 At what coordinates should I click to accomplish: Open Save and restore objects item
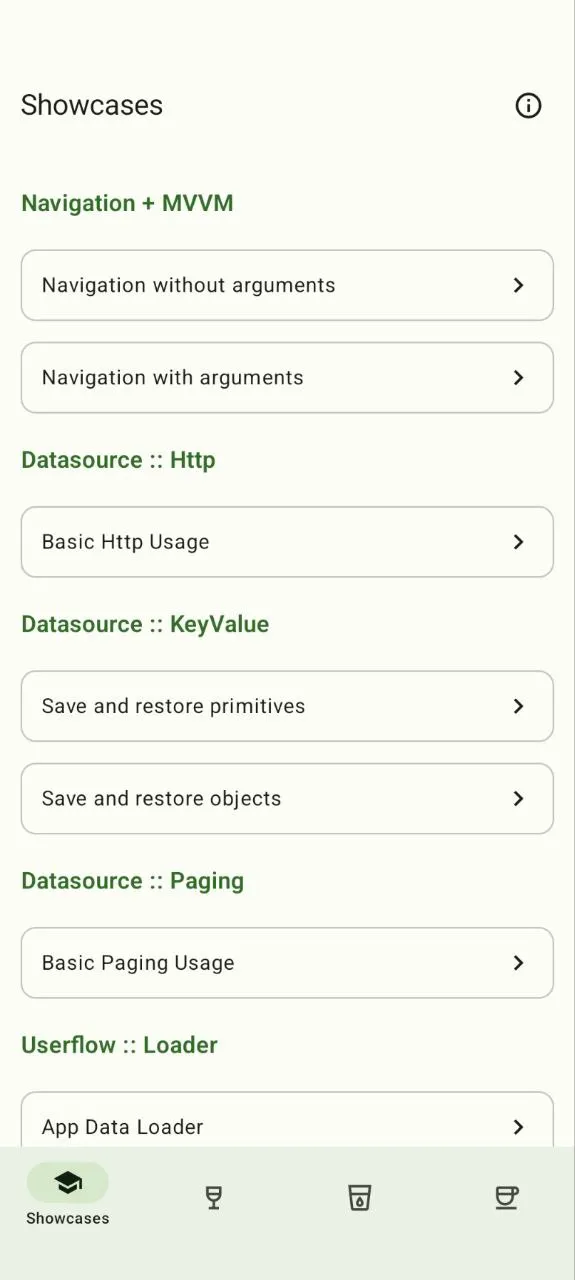coord(287,798)
